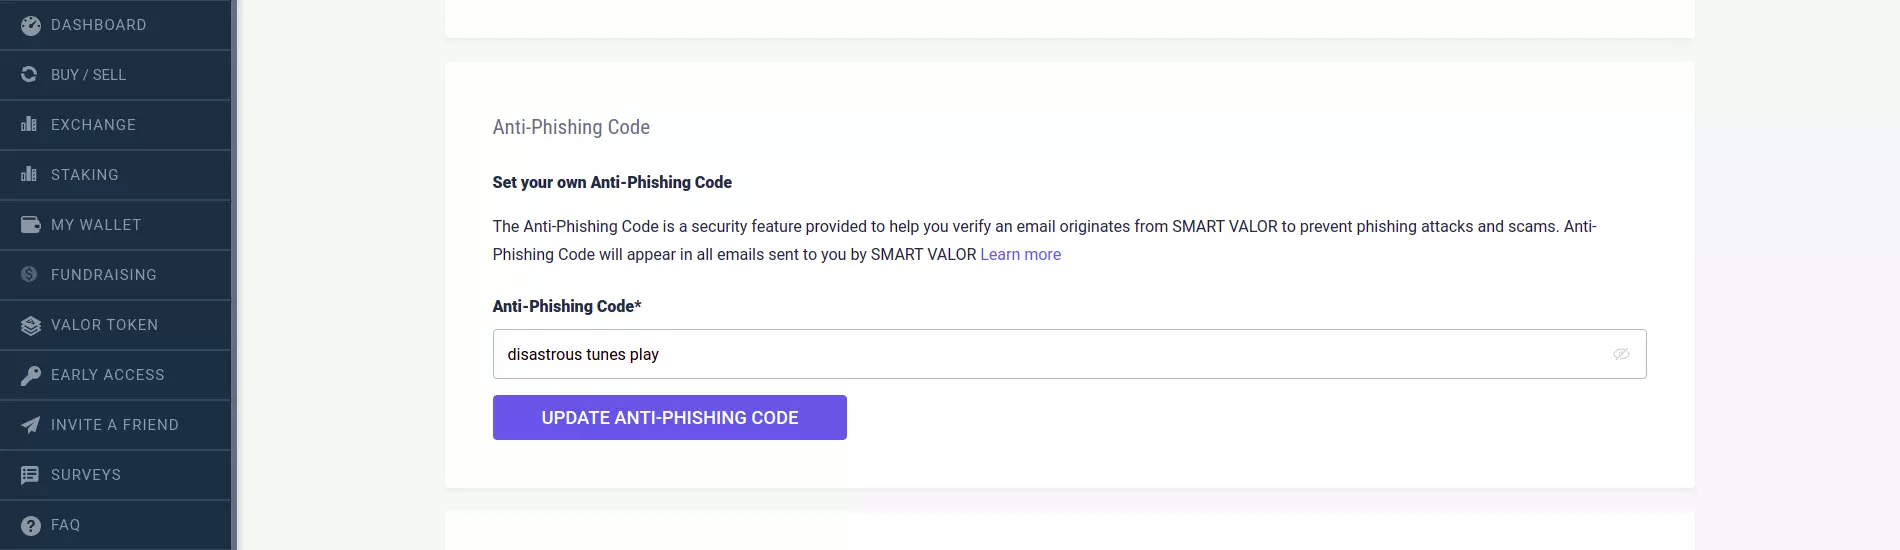Viewport: 1900px width, 550px height.
Task: Click the Fundraising dollar icon
Action: [x=29, y=274]
